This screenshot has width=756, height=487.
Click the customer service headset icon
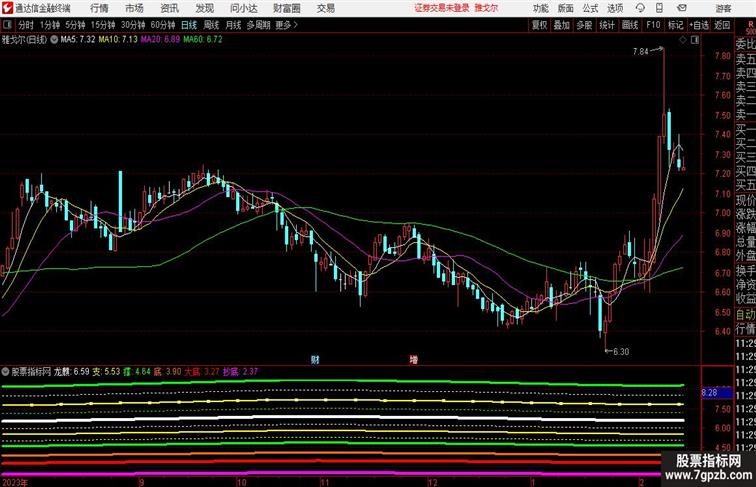[640, 8]
